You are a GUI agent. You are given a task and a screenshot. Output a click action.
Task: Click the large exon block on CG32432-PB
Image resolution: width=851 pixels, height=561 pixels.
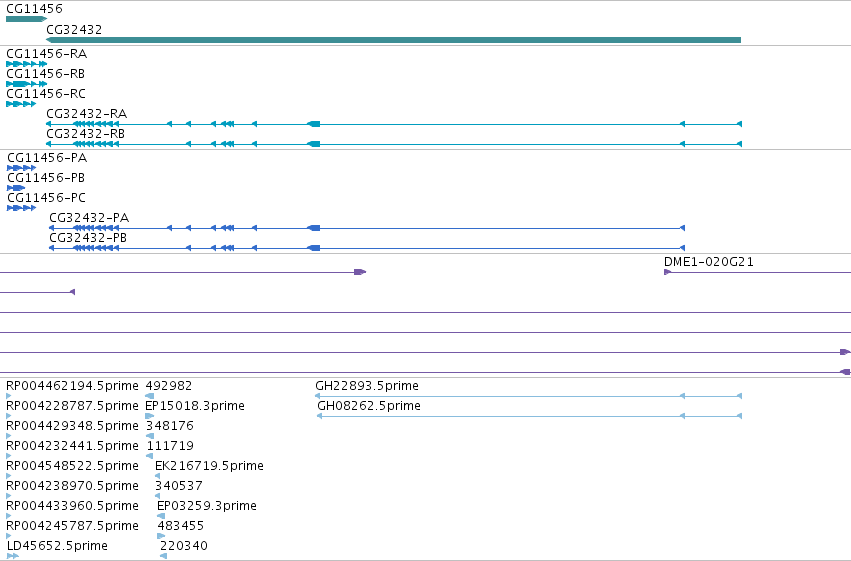[x=314, y=248]
